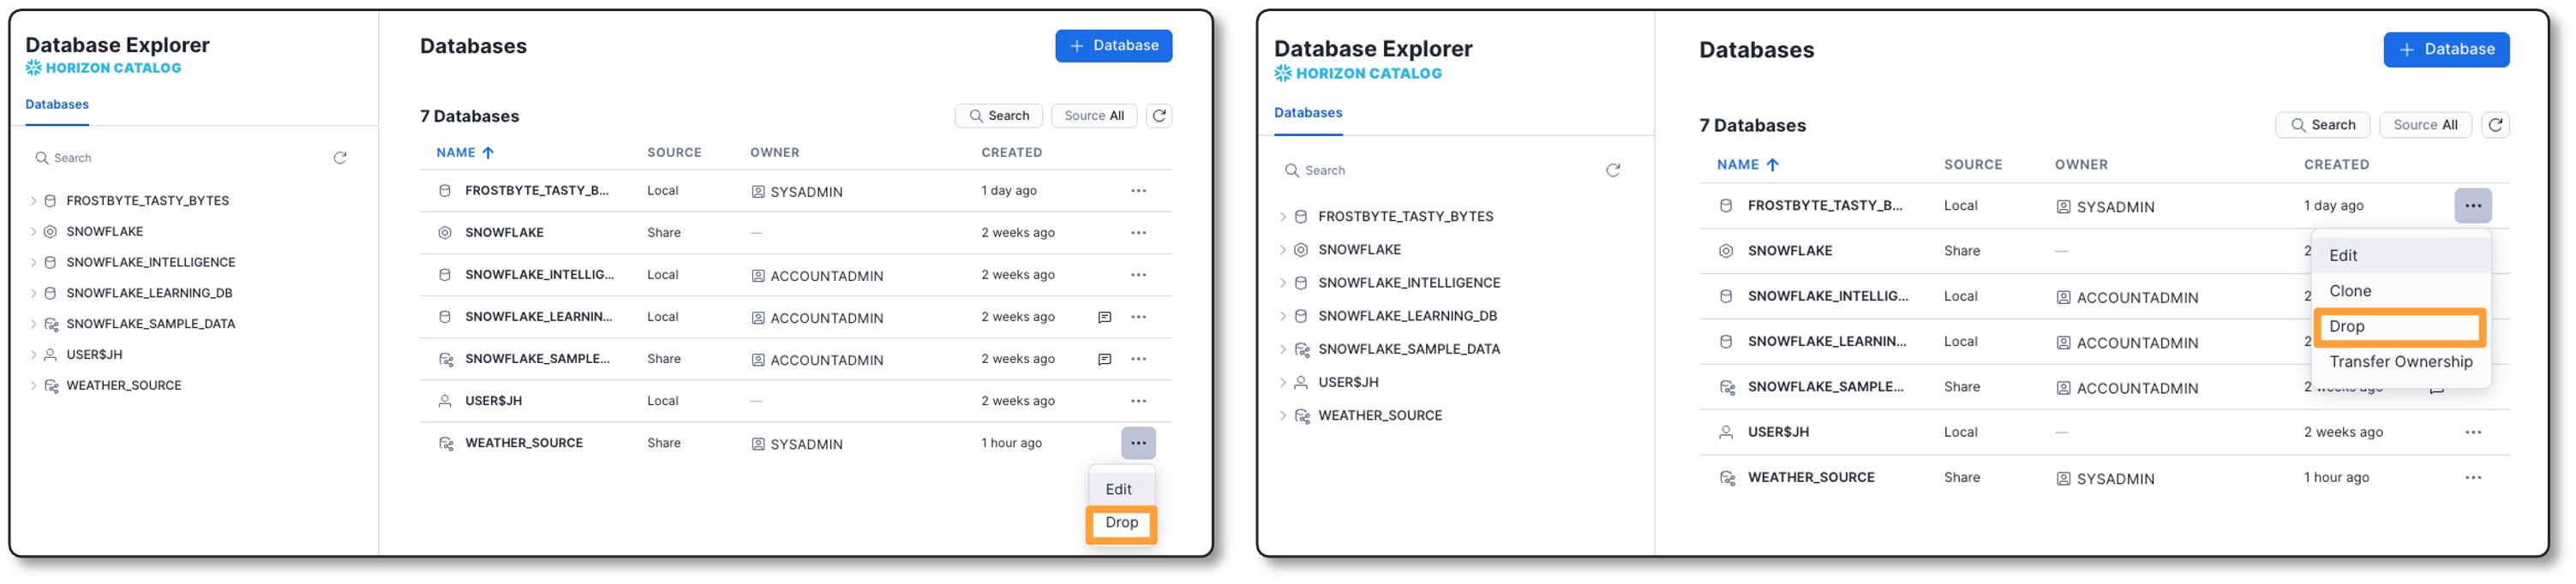Image resolution: width=2576 pixels, height=584 pixels.
Task: Open the SNOWFLAKE_INTELLIG... row actions menu in left window
Action: (1138, 275)
